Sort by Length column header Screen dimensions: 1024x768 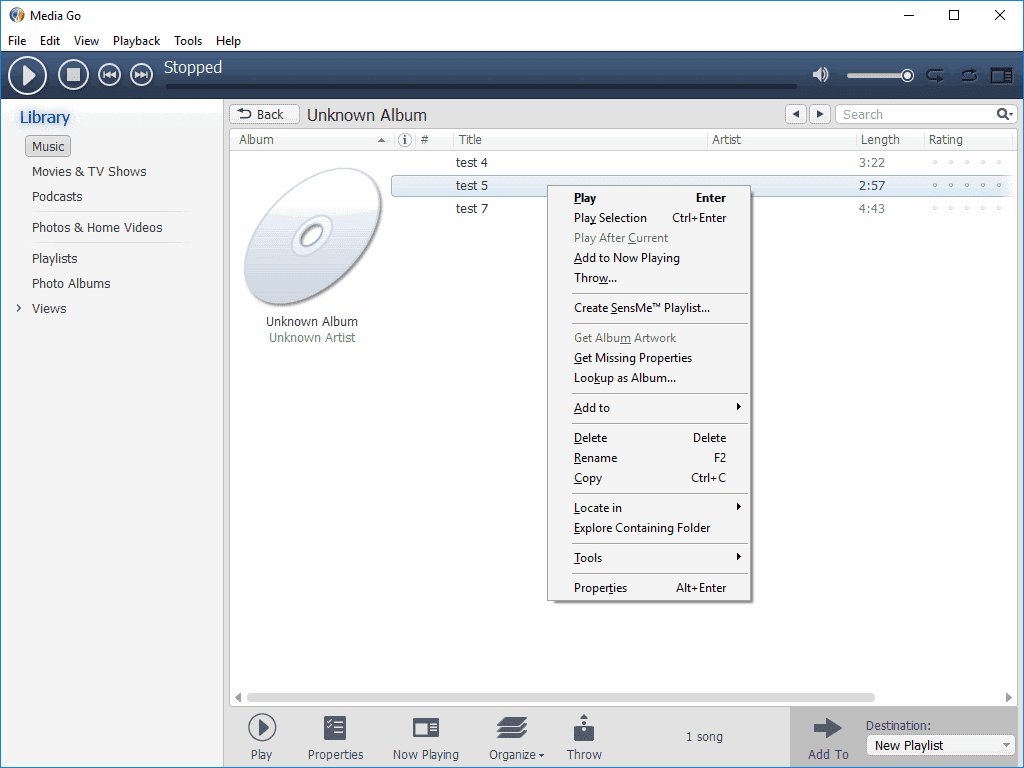(x=889, y=140)
